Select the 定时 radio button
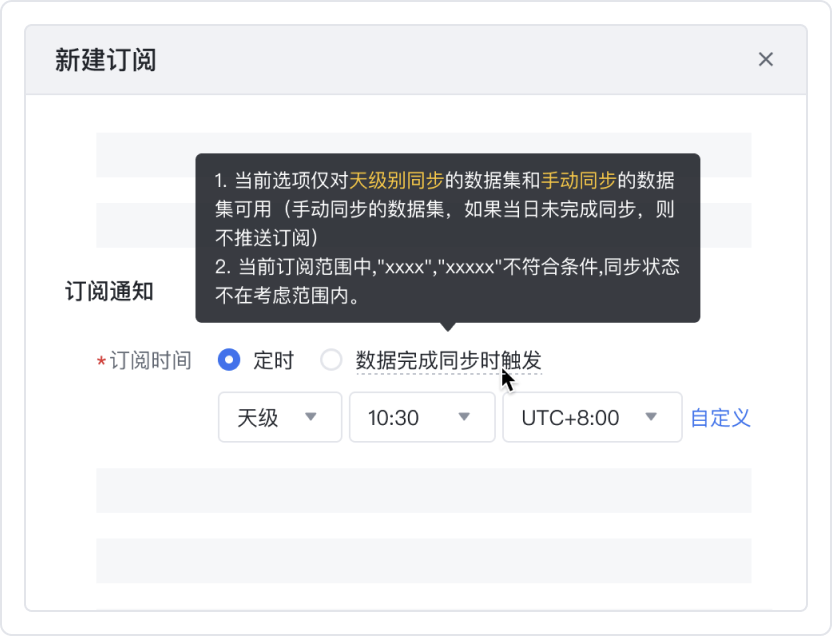This screenshot has height=636, width=832. coord(229,360)
